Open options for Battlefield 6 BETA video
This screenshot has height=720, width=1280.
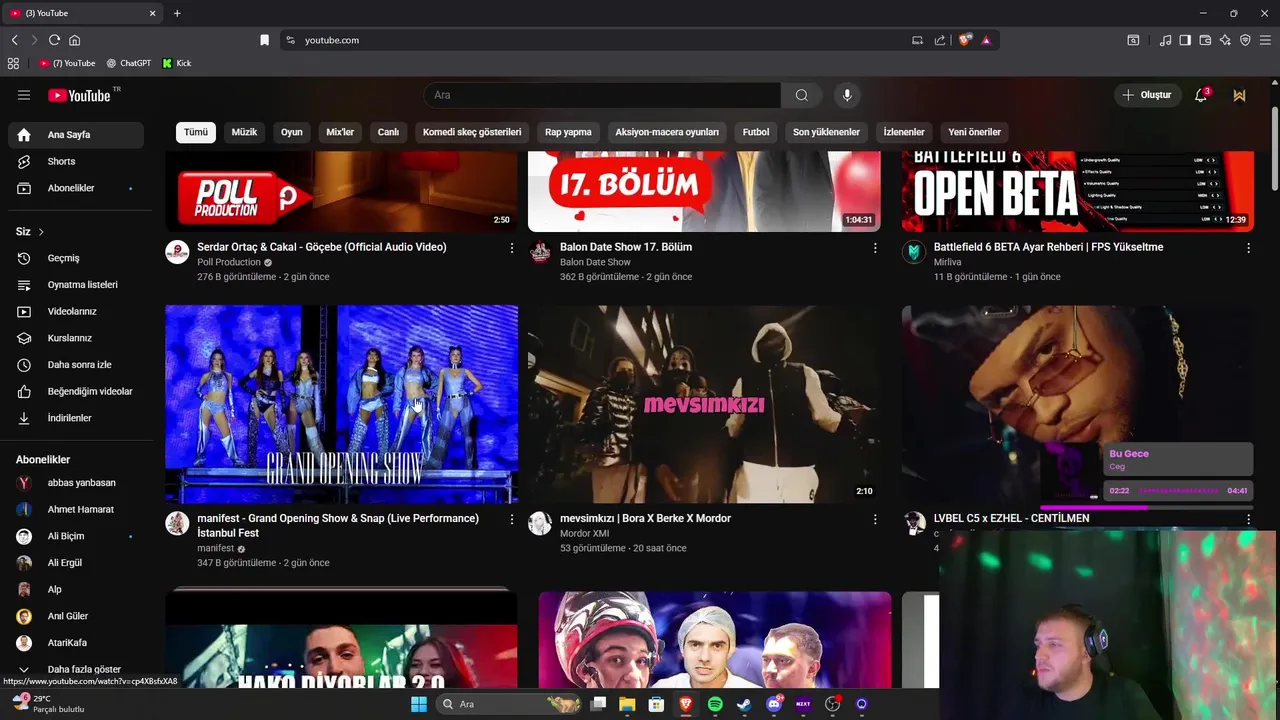point(1248,248)
